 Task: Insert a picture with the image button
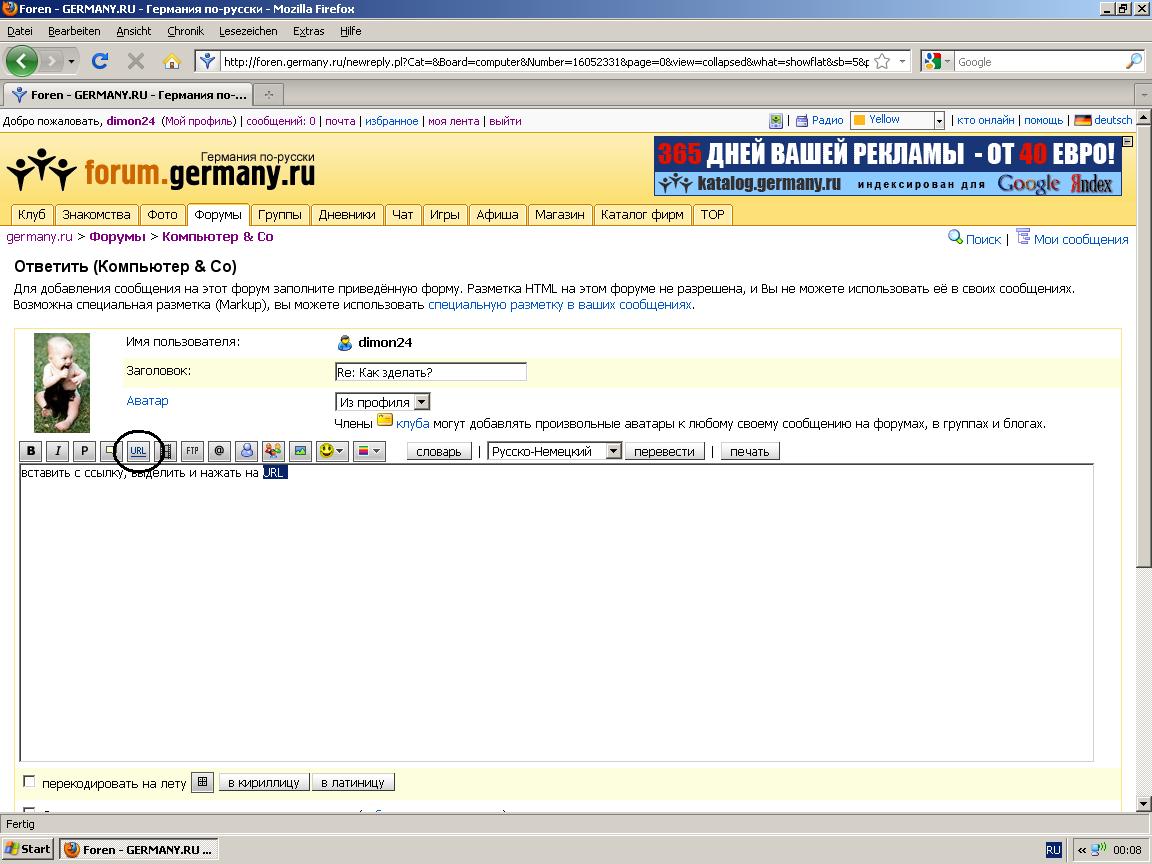tap(300, 451)
